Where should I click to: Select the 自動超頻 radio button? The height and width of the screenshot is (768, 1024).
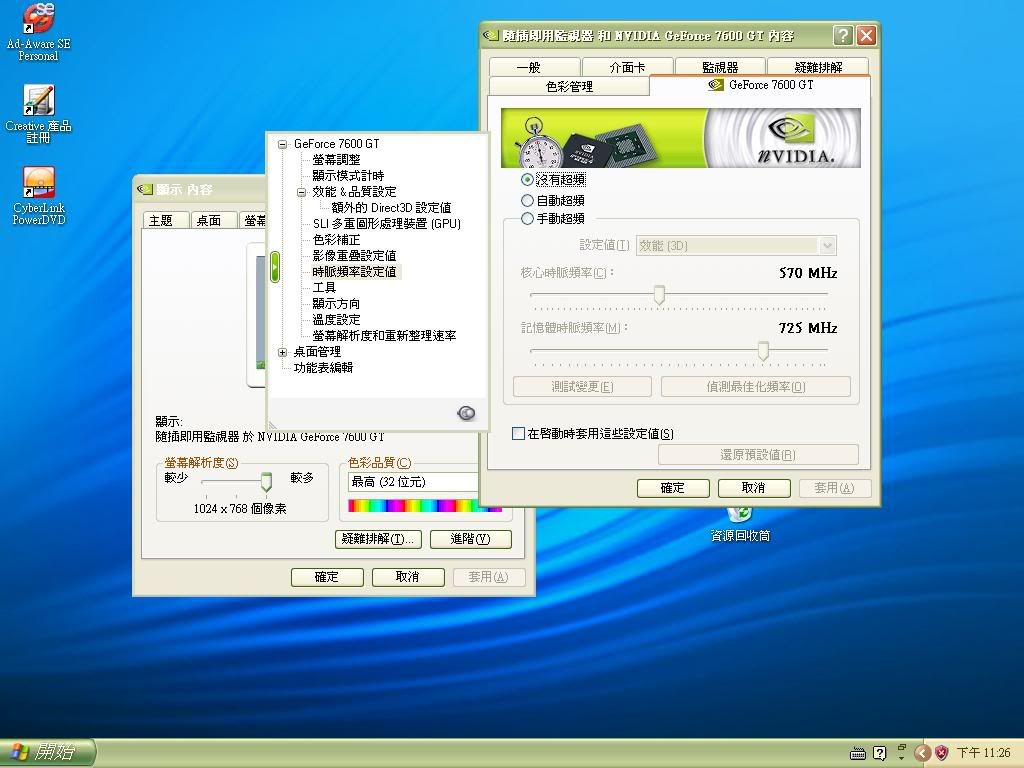click(x=528, y=200)
